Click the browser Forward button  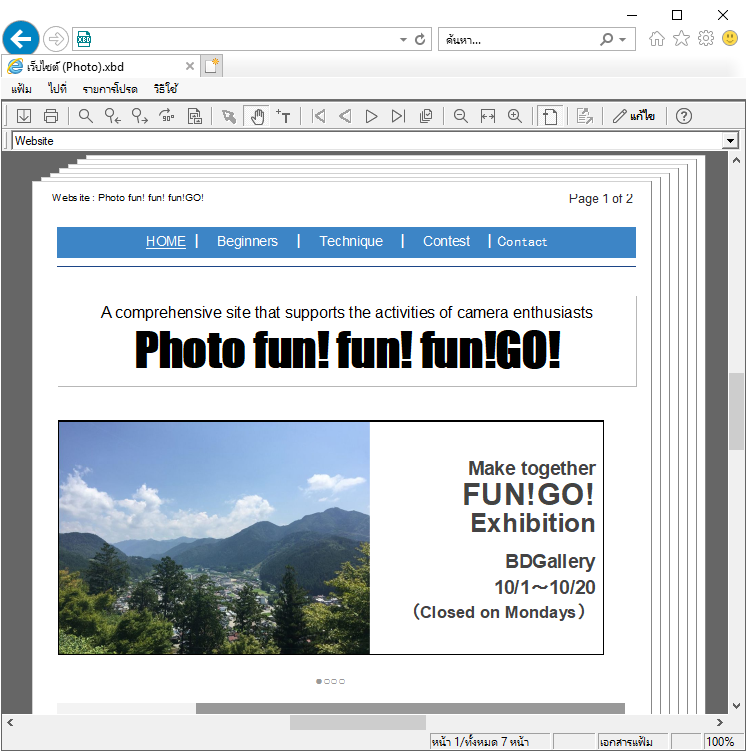[x=56, y=39]
